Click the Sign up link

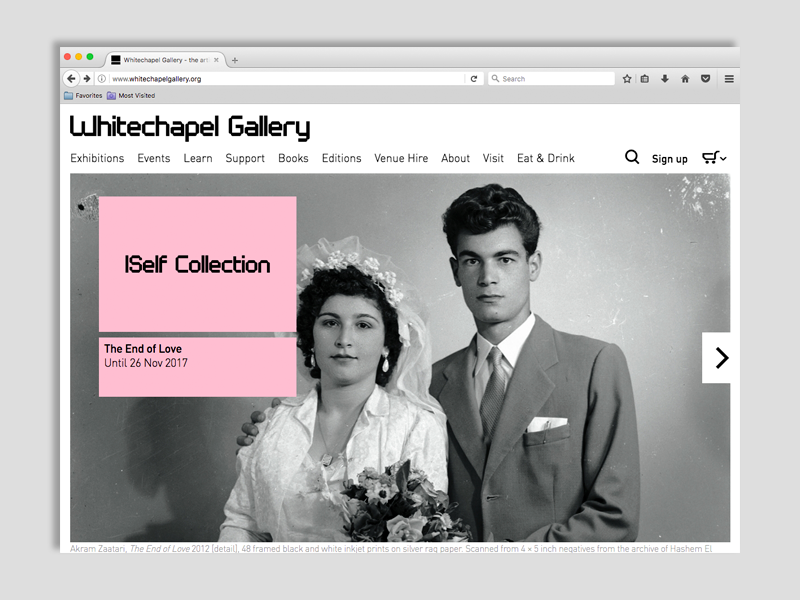(669, 159)
